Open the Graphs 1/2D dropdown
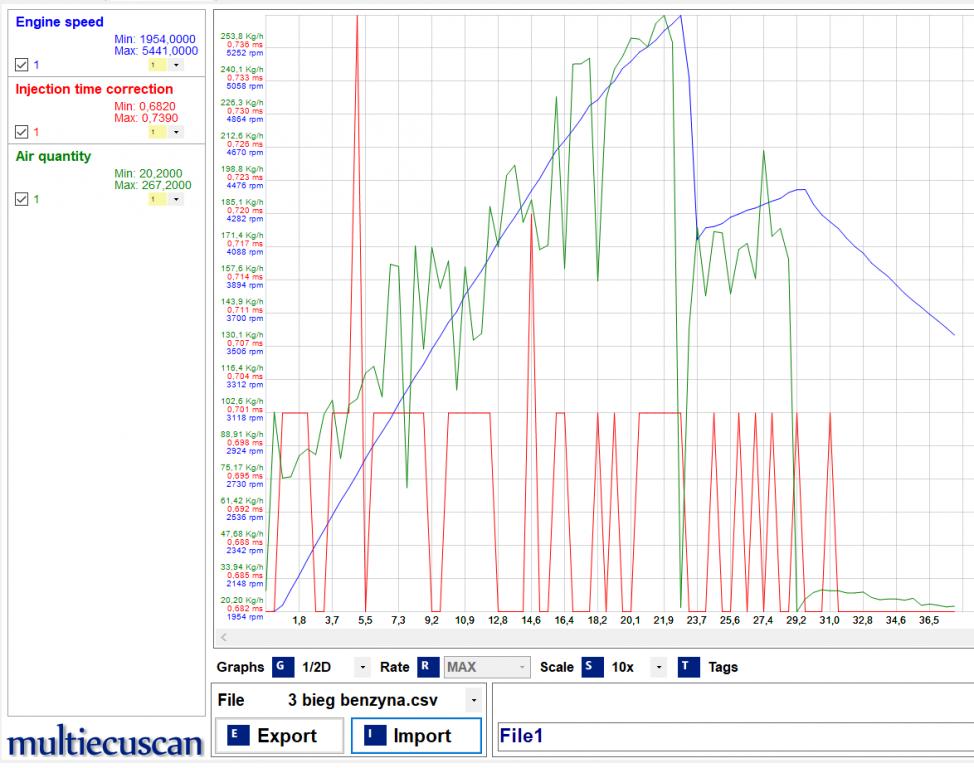The width and height of the screenshot is (974, 768). click(362, 667)
